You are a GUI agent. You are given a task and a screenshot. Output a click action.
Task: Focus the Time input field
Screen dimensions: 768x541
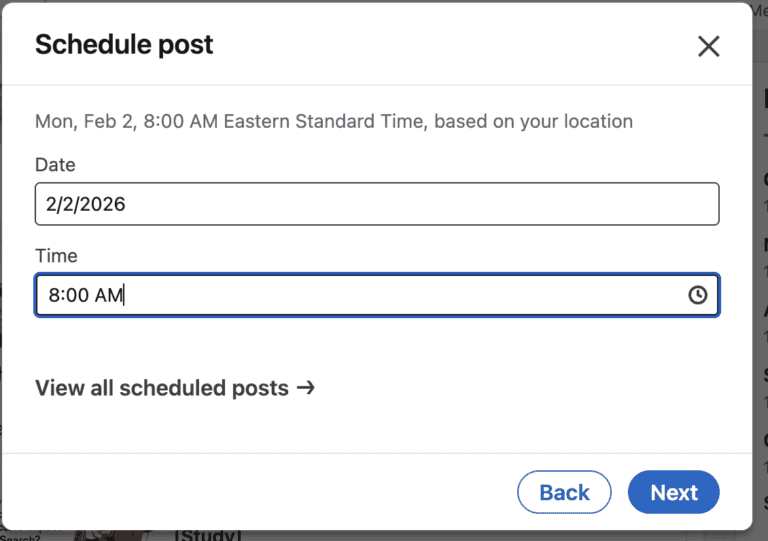(360, 295)
